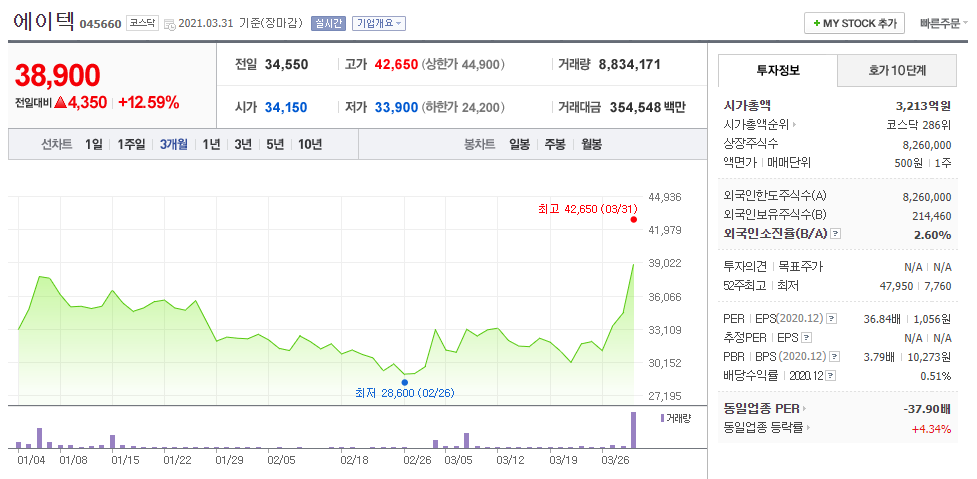Viewport: 977px width, 479px height.
Task: Select the 5년 line chart period
Action: coord(275,145)
